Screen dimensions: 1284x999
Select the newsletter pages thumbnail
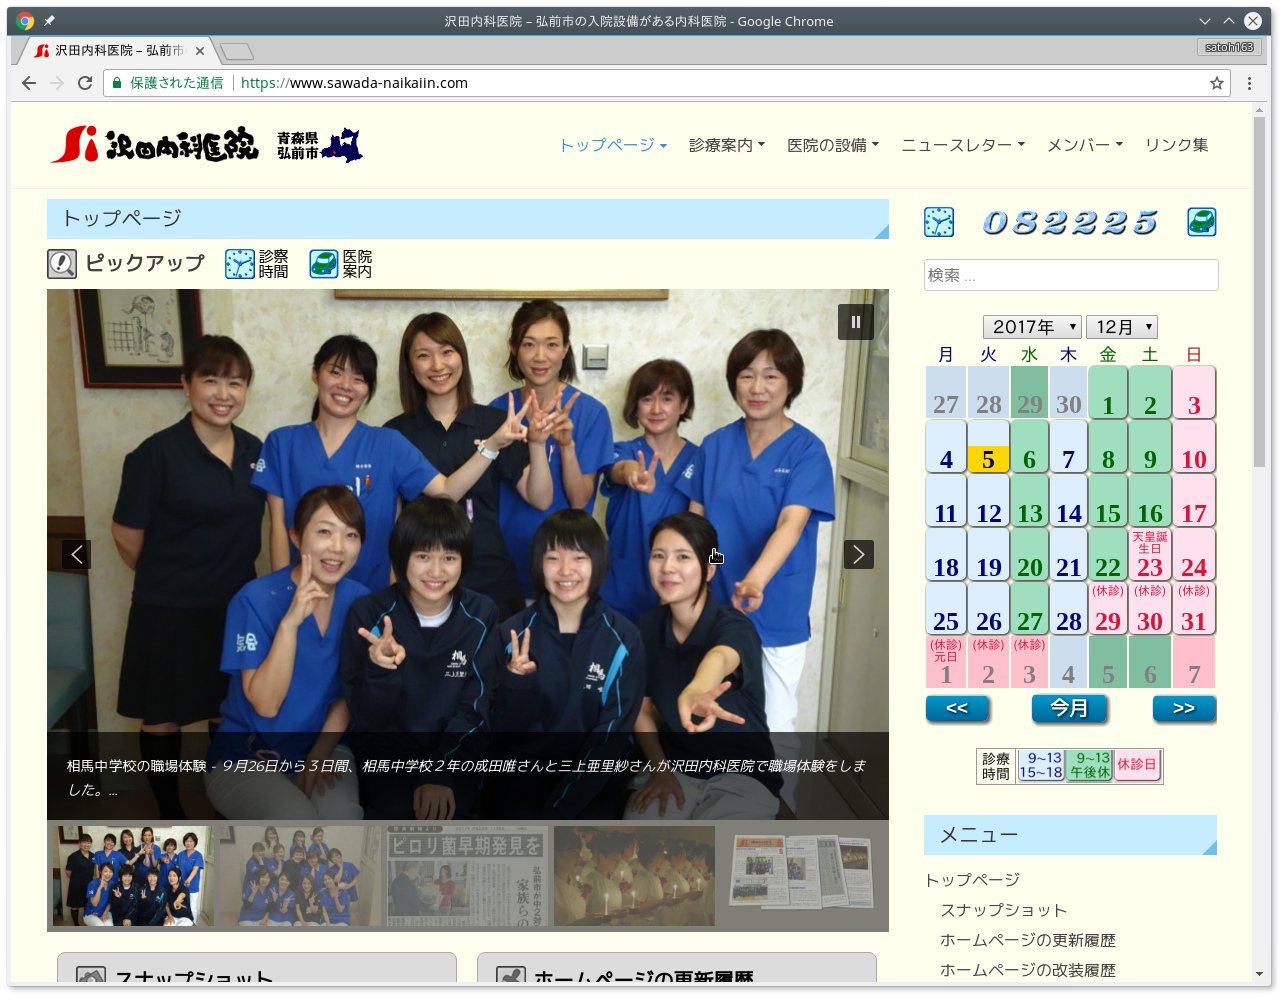(x=802, y=876)
